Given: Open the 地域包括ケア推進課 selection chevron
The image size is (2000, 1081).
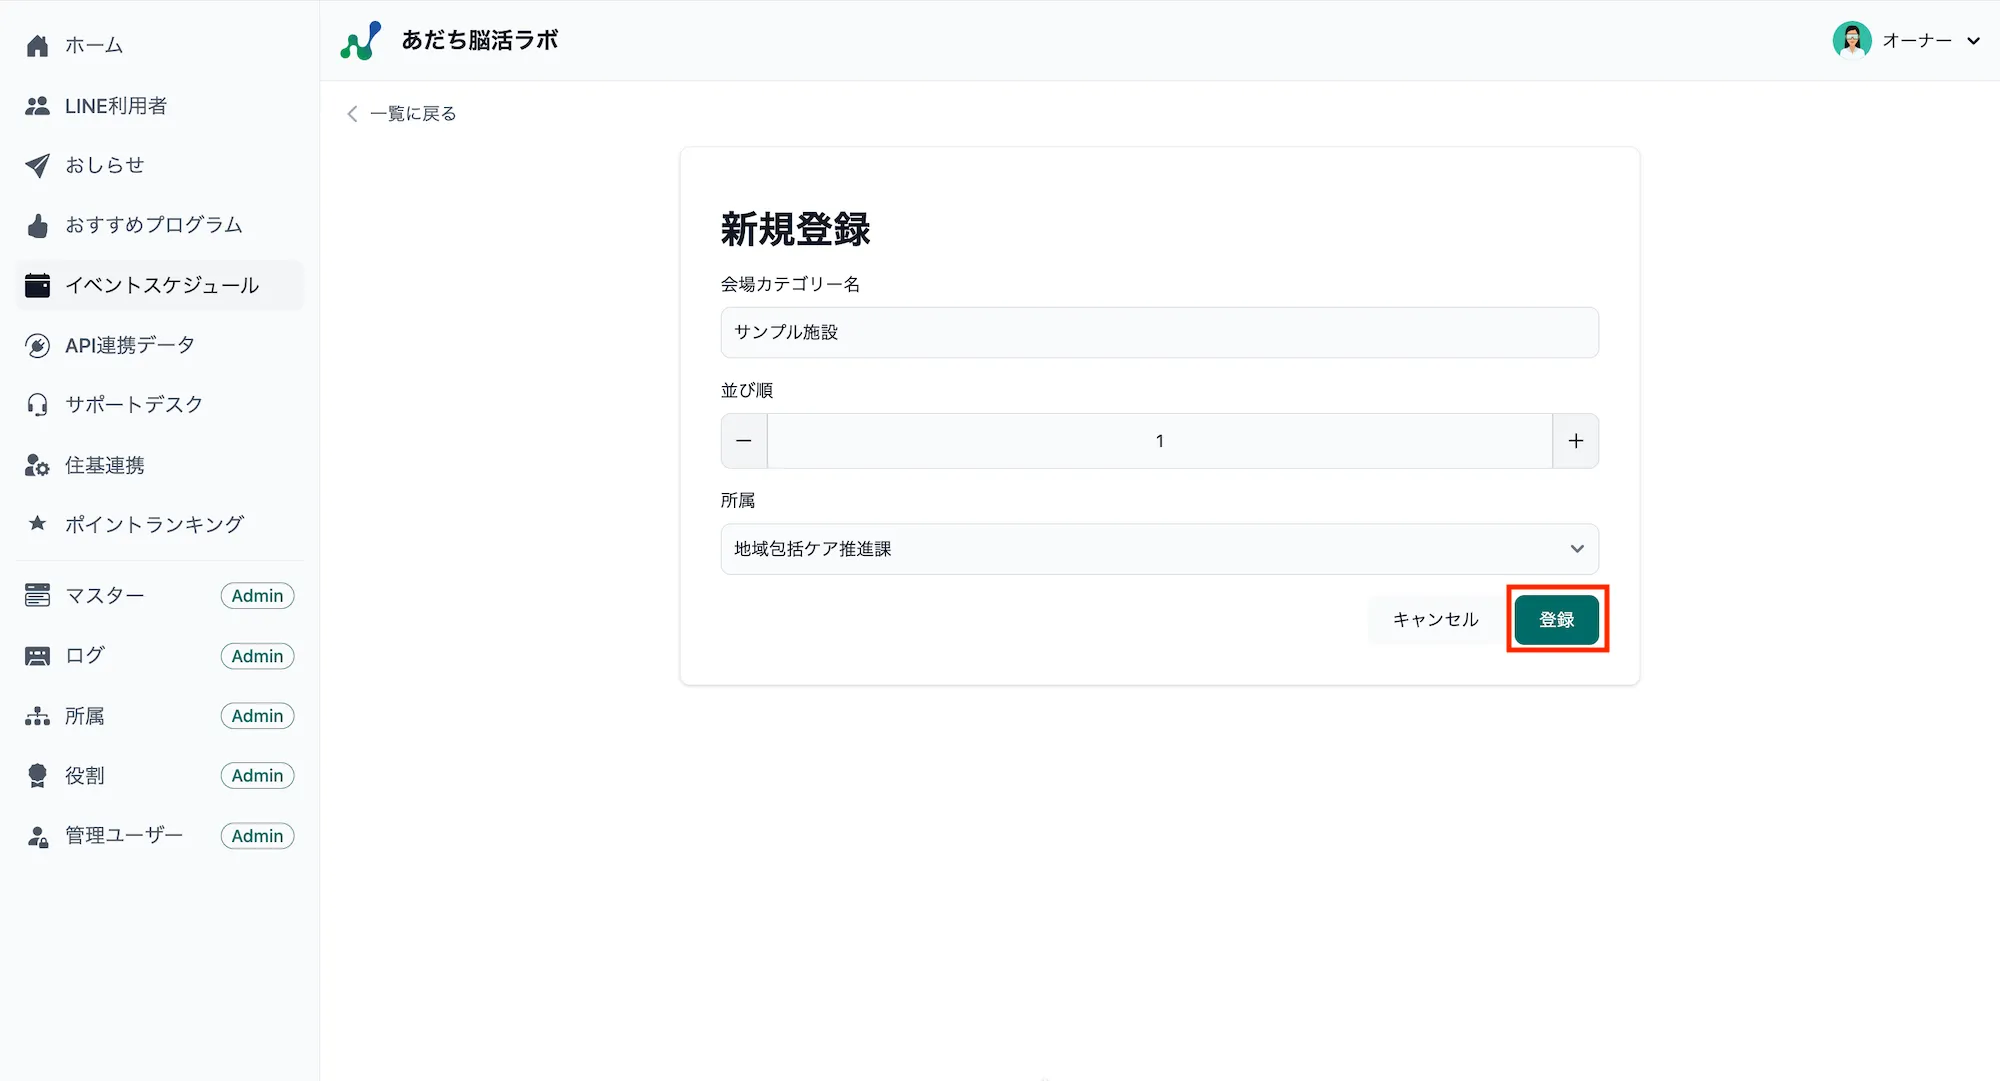Looking at the screenshot, I should [x=1577, y=548].
